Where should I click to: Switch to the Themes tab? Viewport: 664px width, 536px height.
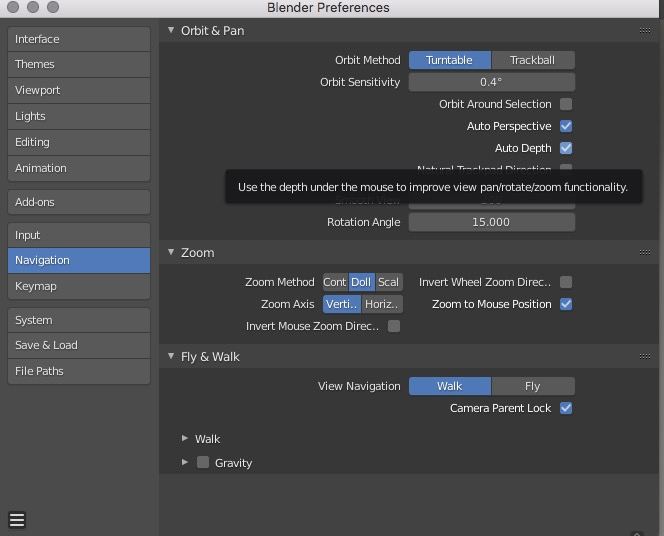tap(79, 64)
